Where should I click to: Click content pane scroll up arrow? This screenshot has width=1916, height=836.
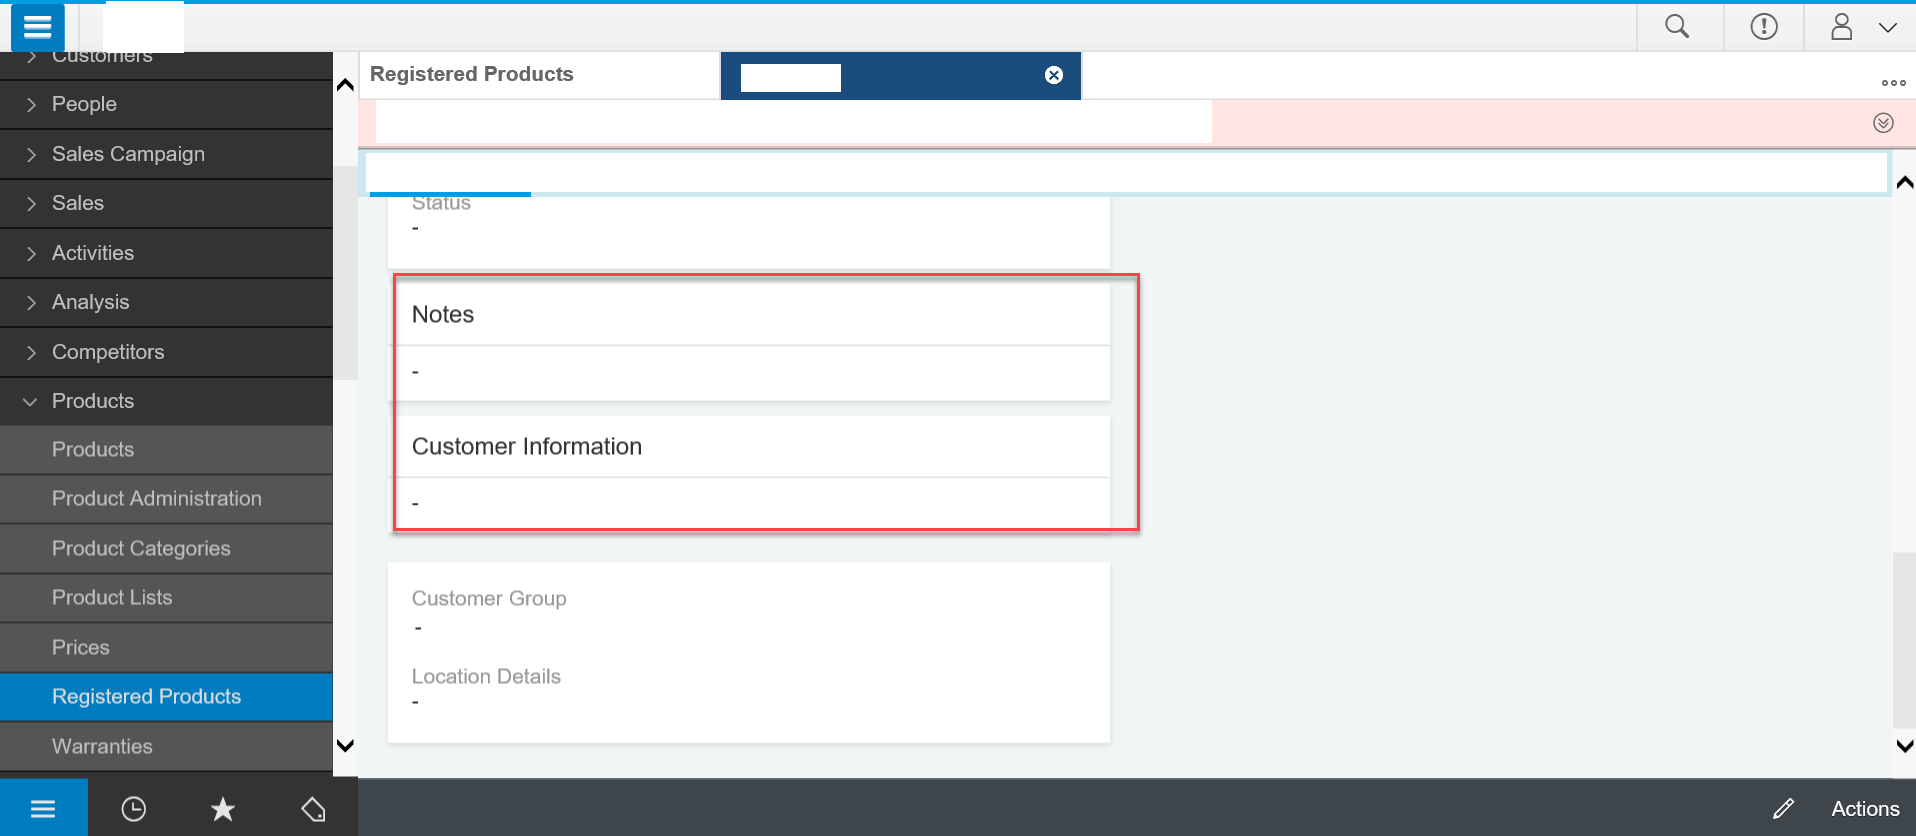pyautogui.click(x=1905, y=182)
